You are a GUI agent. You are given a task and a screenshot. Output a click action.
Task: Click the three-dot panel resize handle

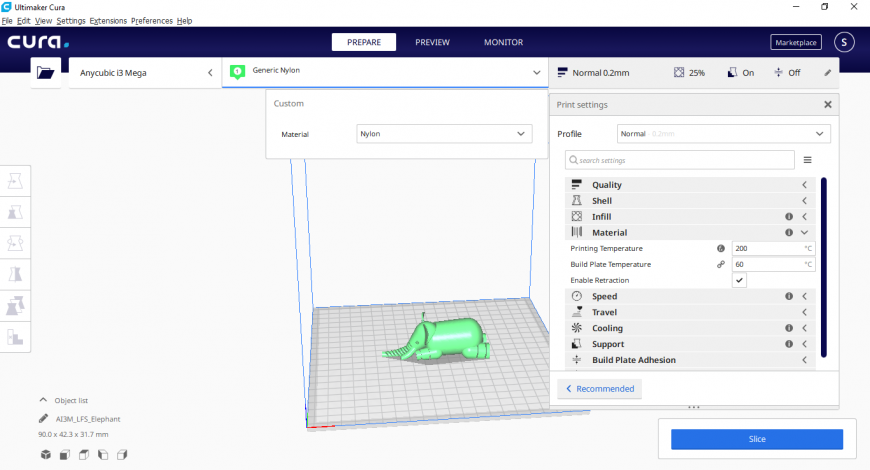coord(694,407)
